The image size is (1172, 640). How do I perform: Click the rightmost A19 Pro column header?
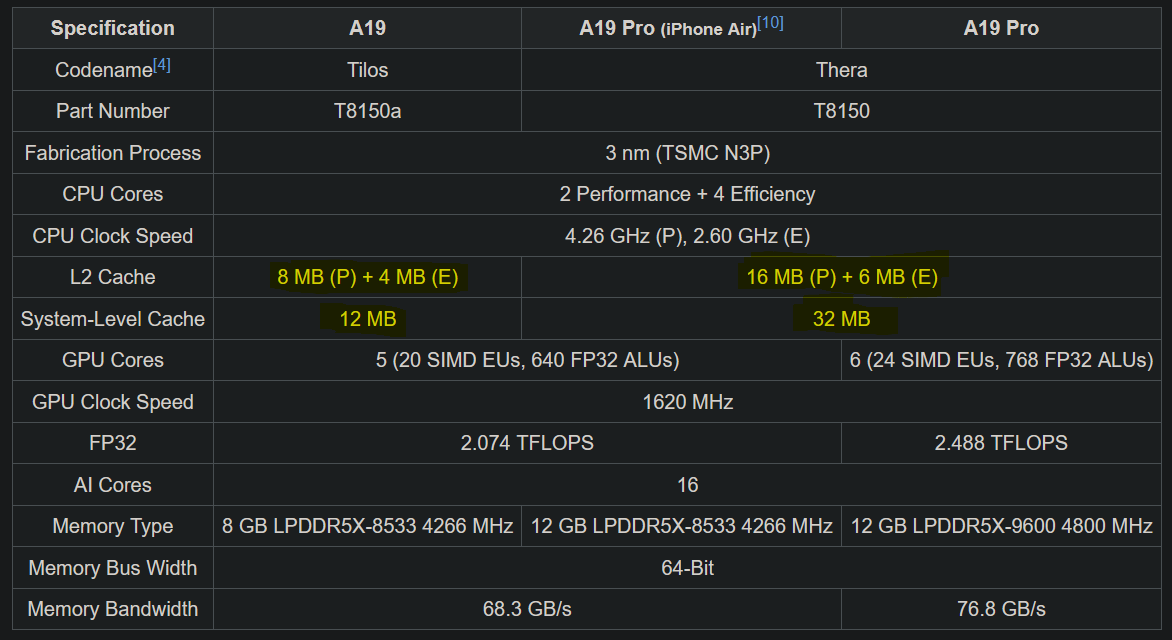pyautogui.click(x=1001, y=28)
